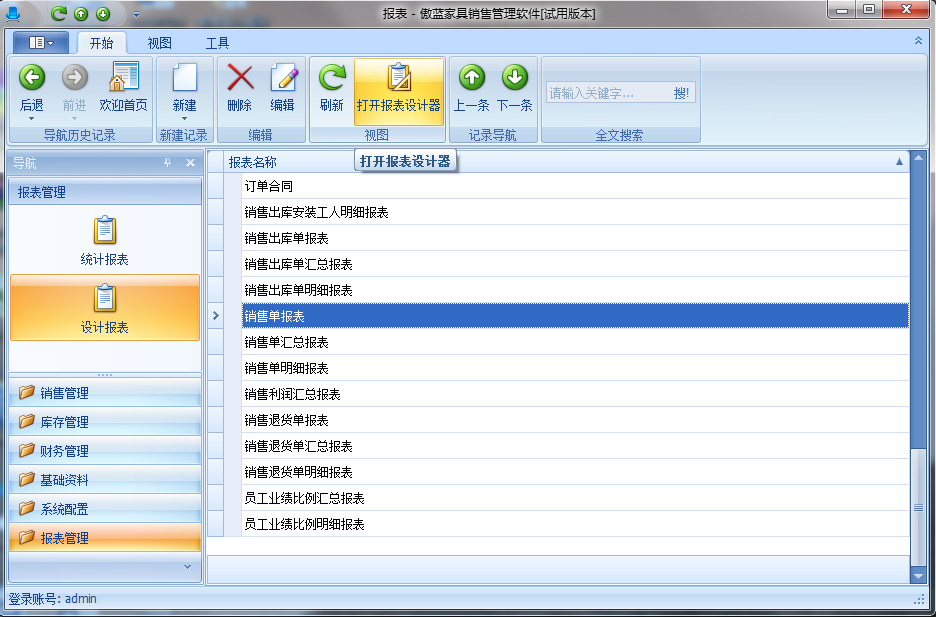Go to next record (下一条)
936x617 pixels.
pyautogui.click(x=514, y=78)
